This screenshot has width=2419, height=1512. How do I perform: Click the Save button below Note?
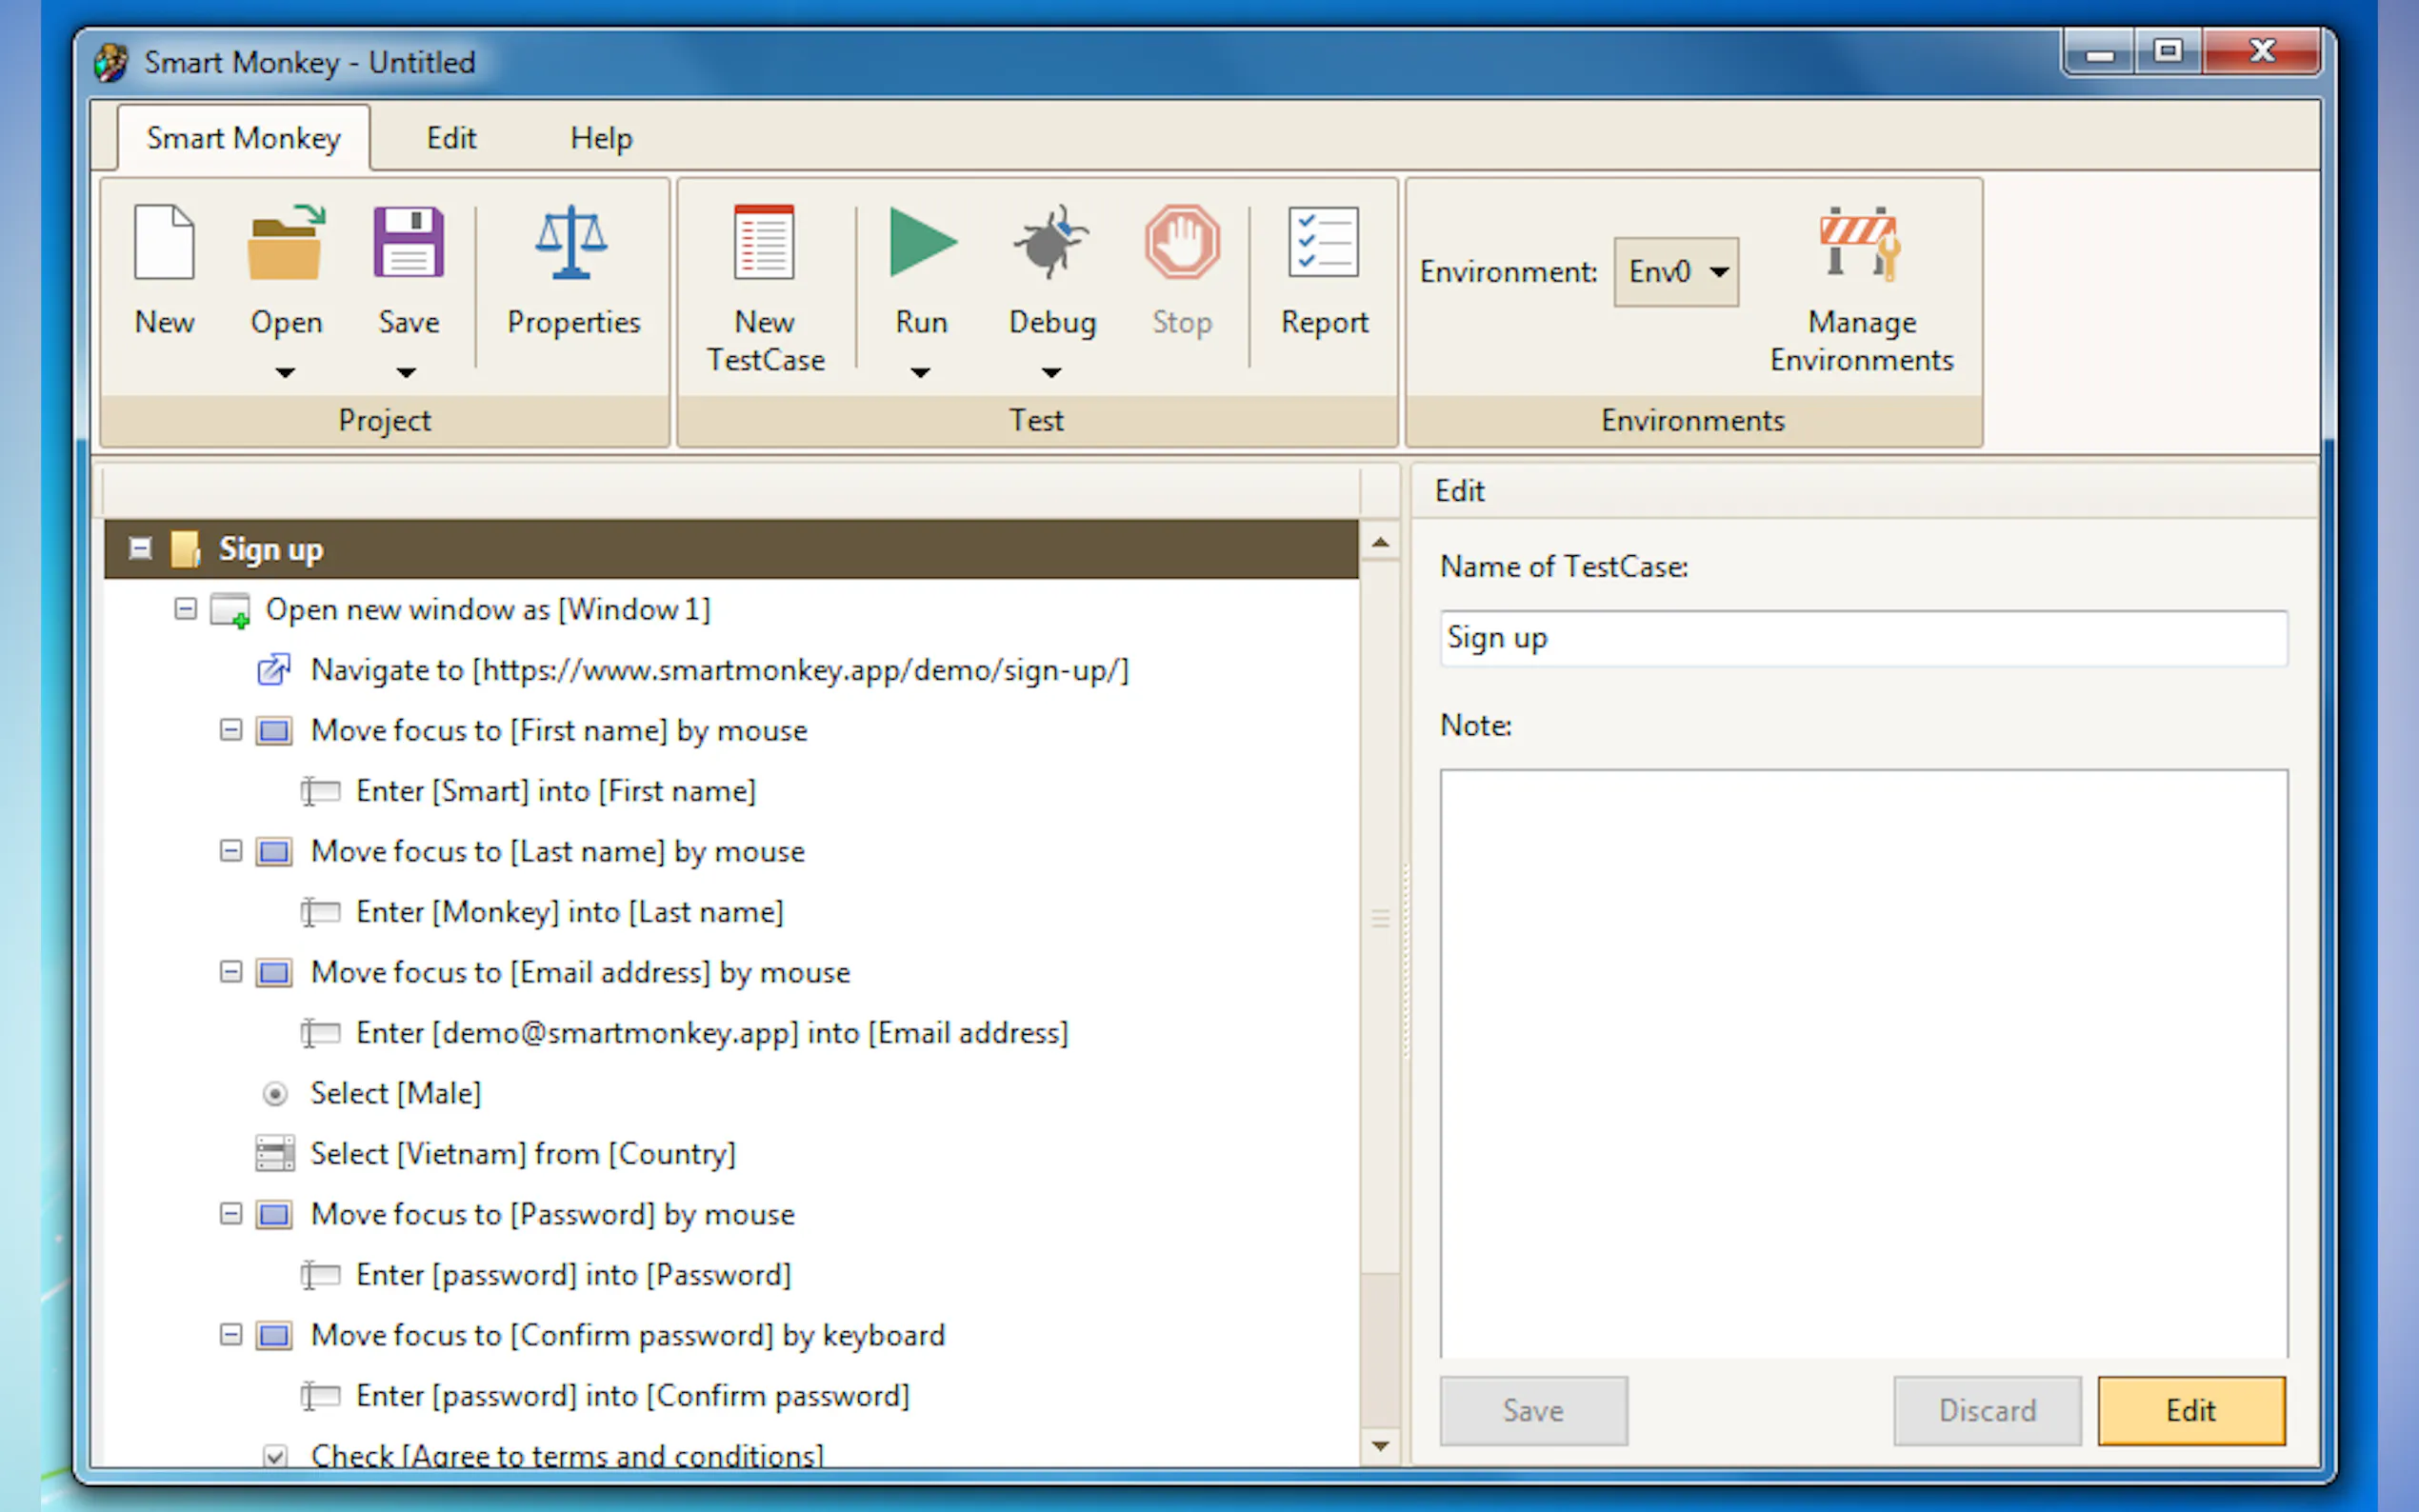pyautogui.click(x=1533, y=1410)
